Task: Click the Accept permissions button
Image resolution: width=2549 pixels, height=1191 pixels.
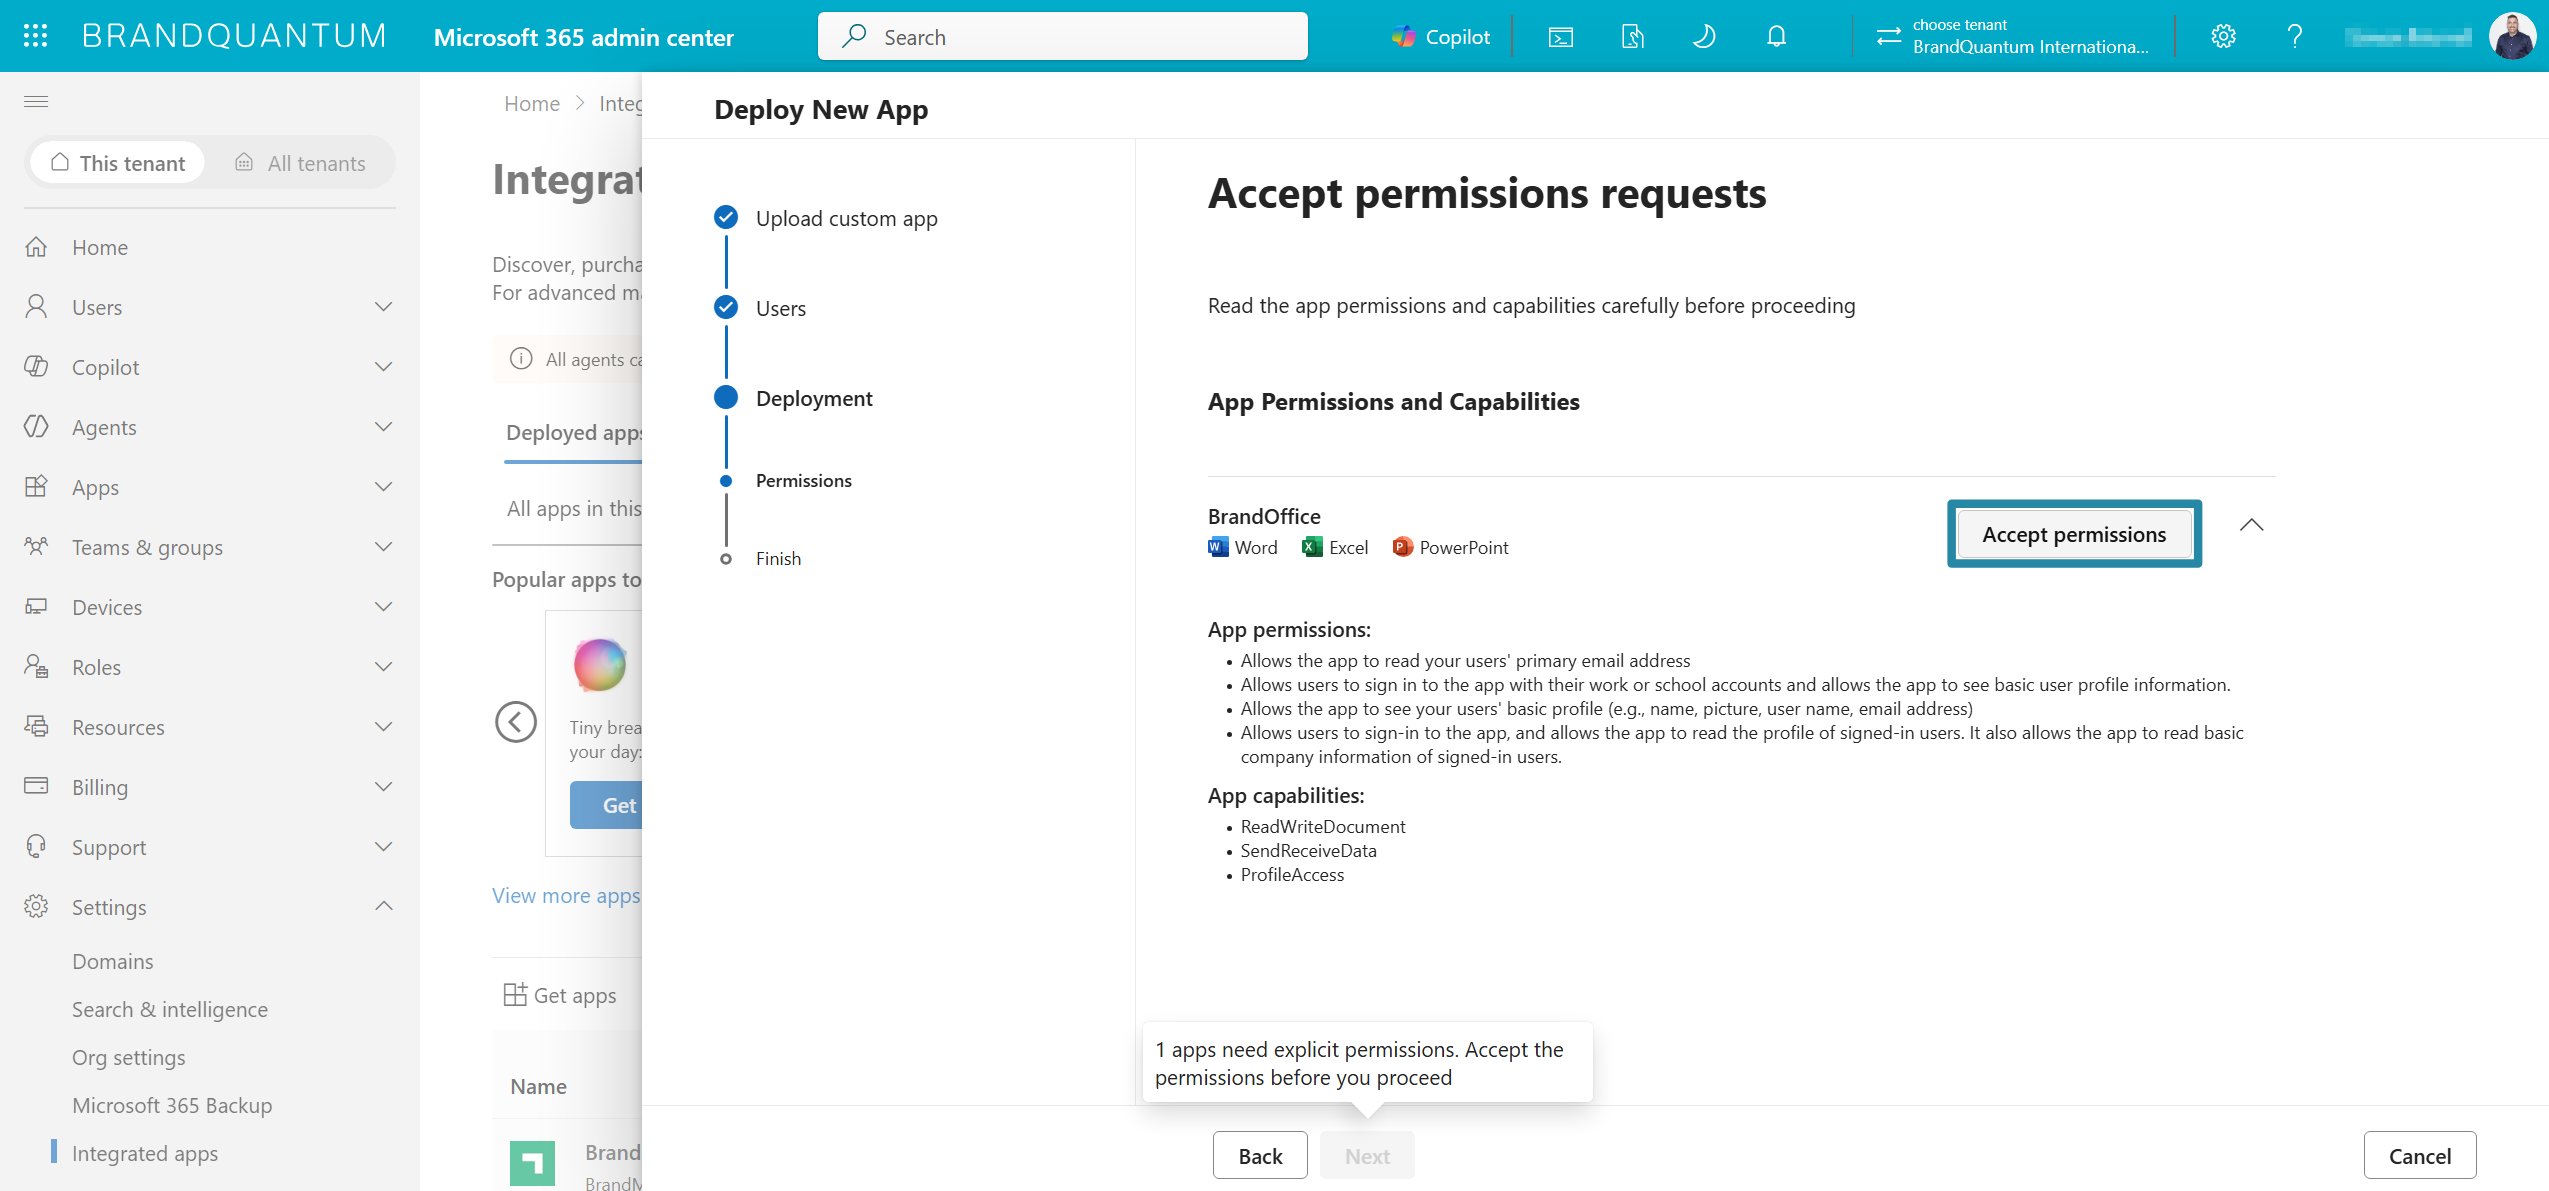Action: click(x=2074, y=534)
